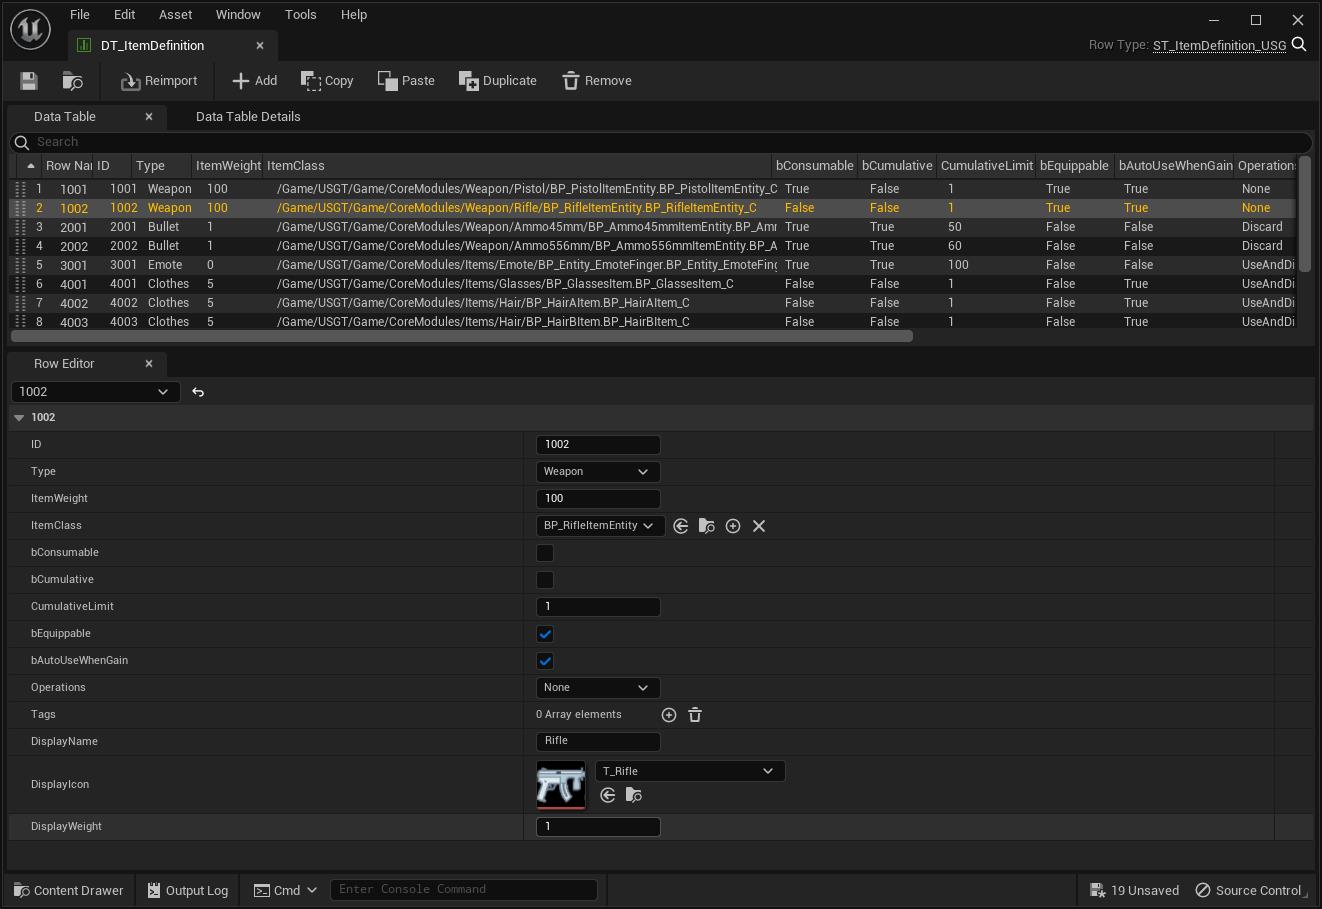Uncheck the bAutoUseWhenGain checkbox
This screenshot has height=909, width=1322.
click(545, 661)
